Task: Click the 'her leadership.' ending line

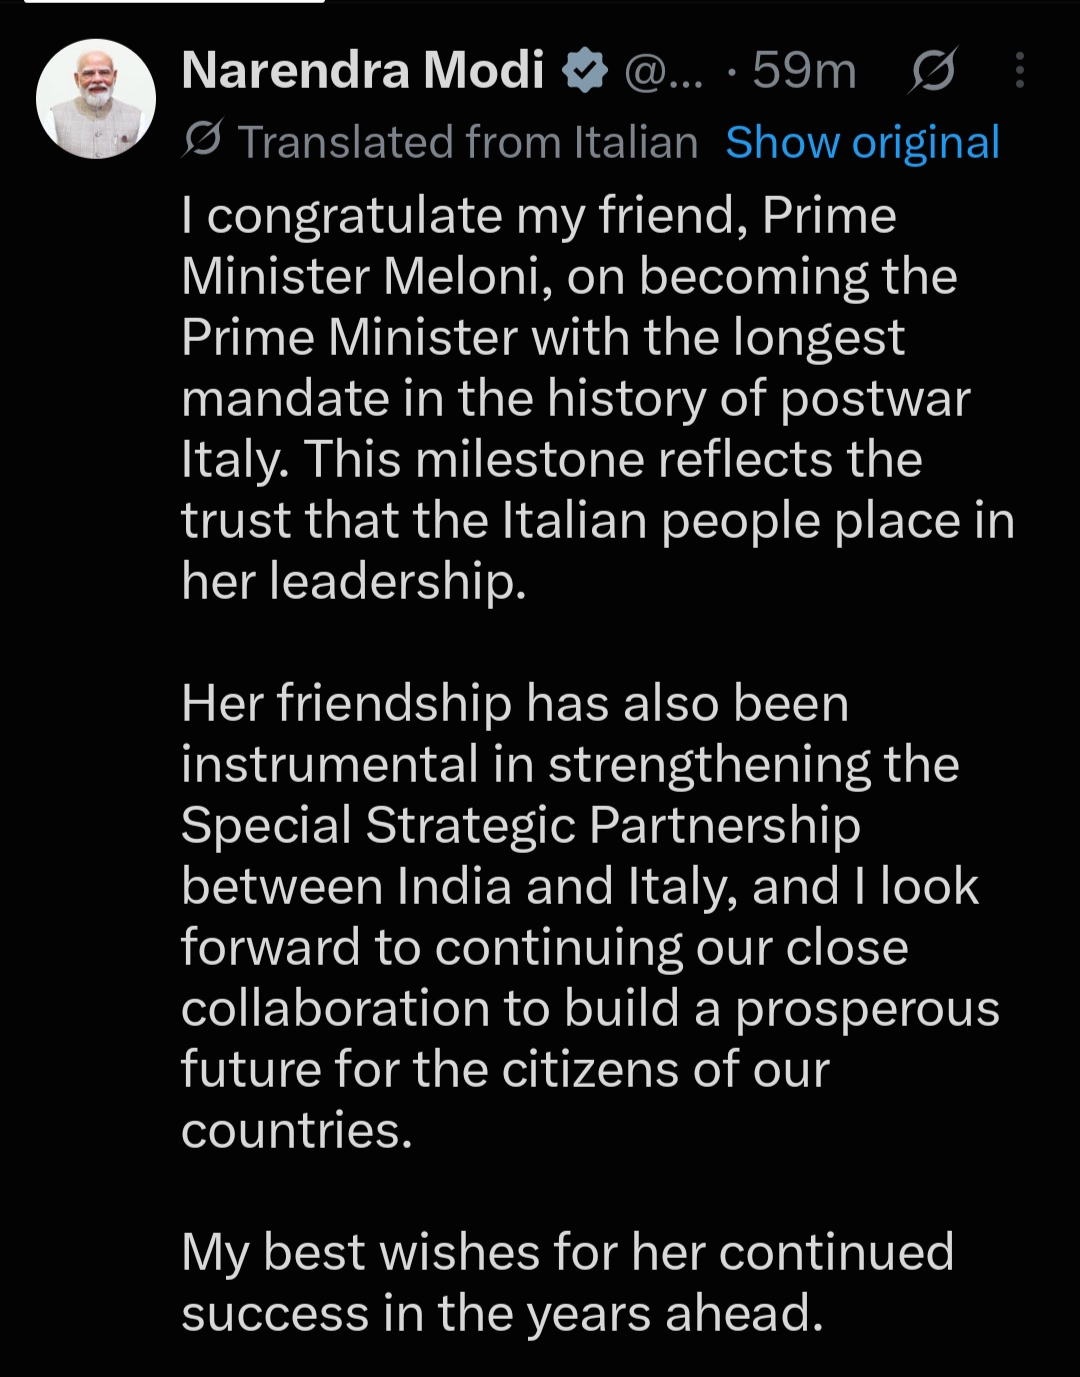Action: pyautogui.click(x=353, y=581)
